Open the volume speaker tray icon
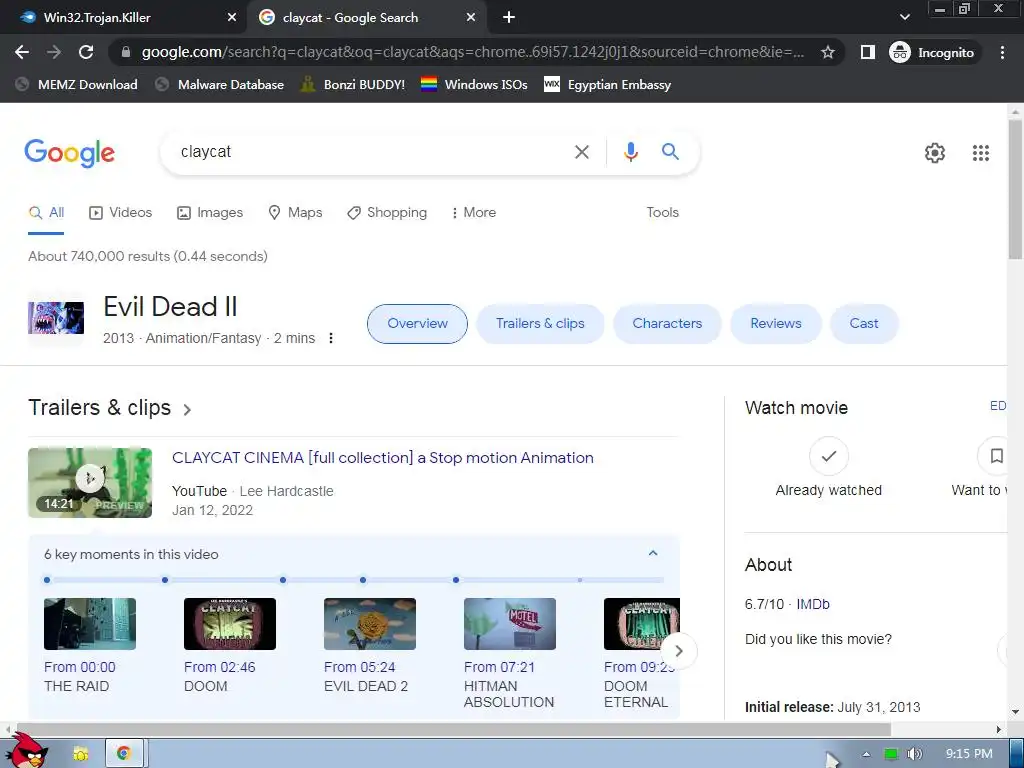This screenshot has height=768, width=1024. (914, 754)
